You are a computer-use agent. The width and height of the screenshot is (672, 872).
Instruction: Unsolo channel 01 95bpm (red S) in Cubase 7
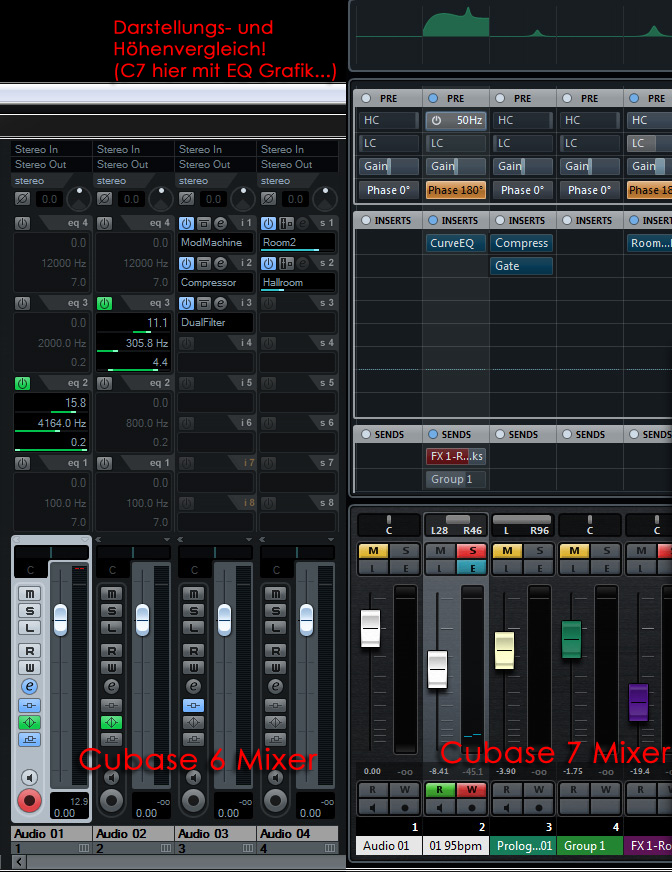tap(472, 551)
